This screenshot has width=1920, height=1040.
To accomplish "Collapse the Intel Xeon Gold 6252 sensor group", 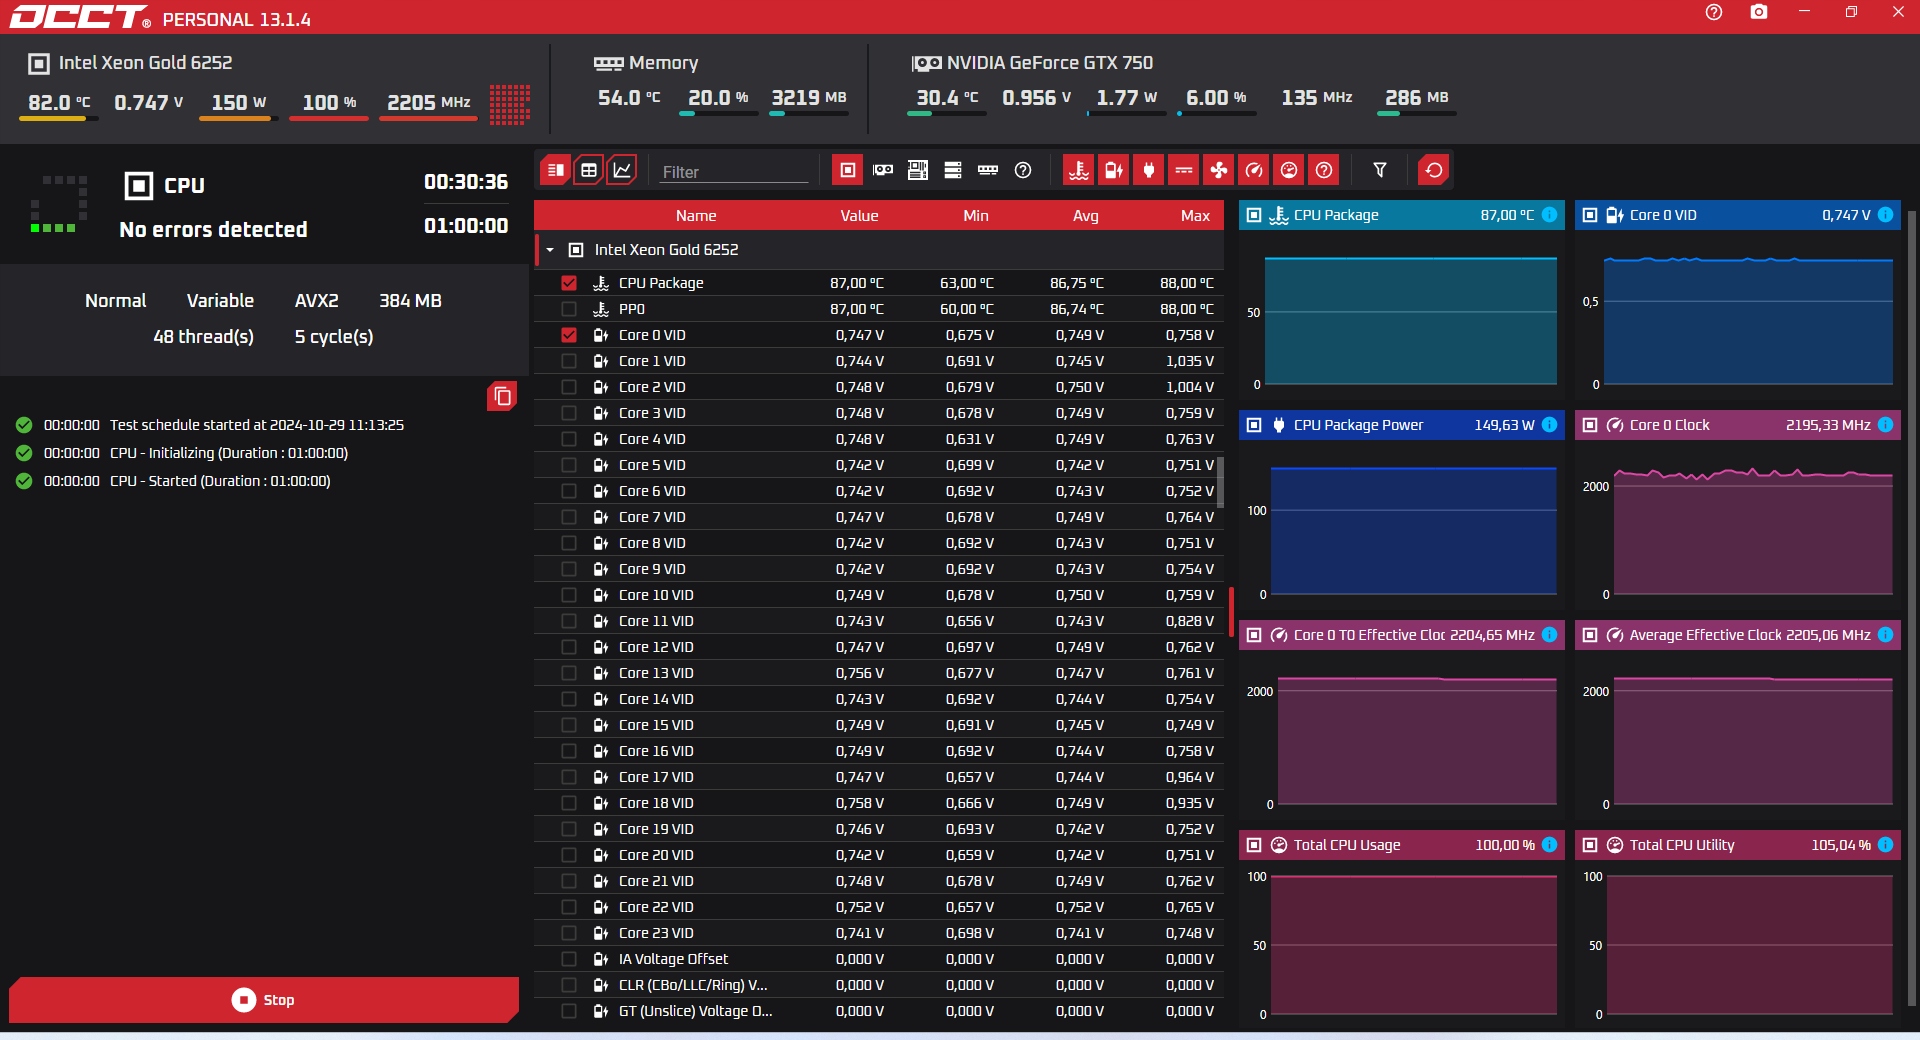I will pyautogui.click(x=550, y=250).
